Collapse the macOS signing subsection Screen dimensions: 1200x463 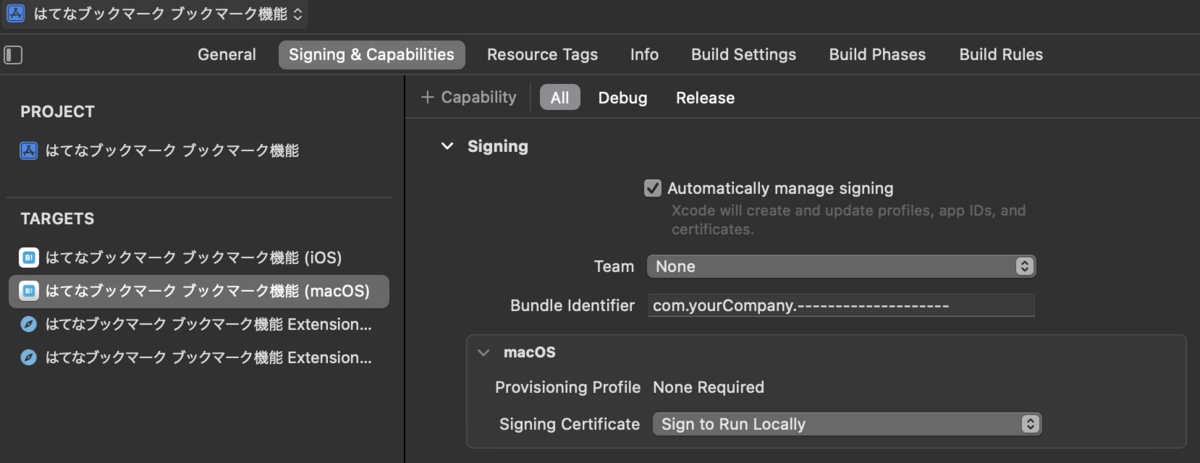[484, 353]
